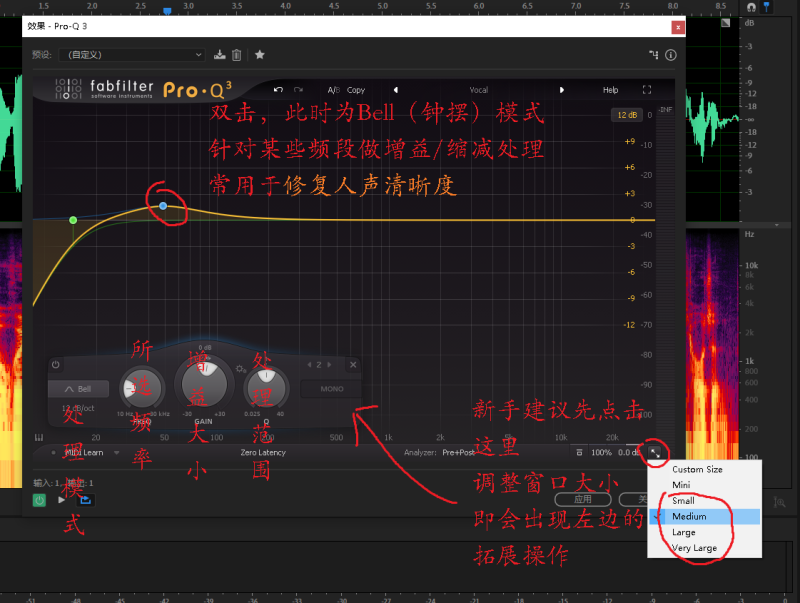This screenshot has height=603, width=800.
Task: Open the Bell filter shape selector
Action: click(x=78, y=389)
